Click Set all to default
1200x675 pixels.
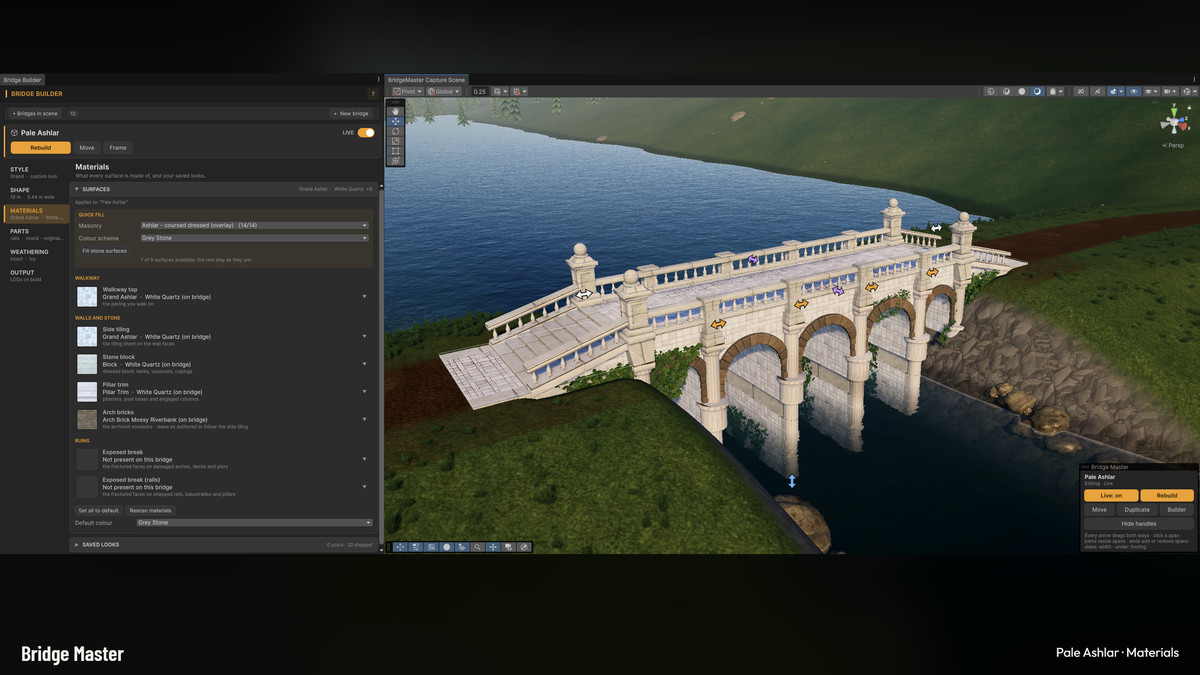[99, 510]
